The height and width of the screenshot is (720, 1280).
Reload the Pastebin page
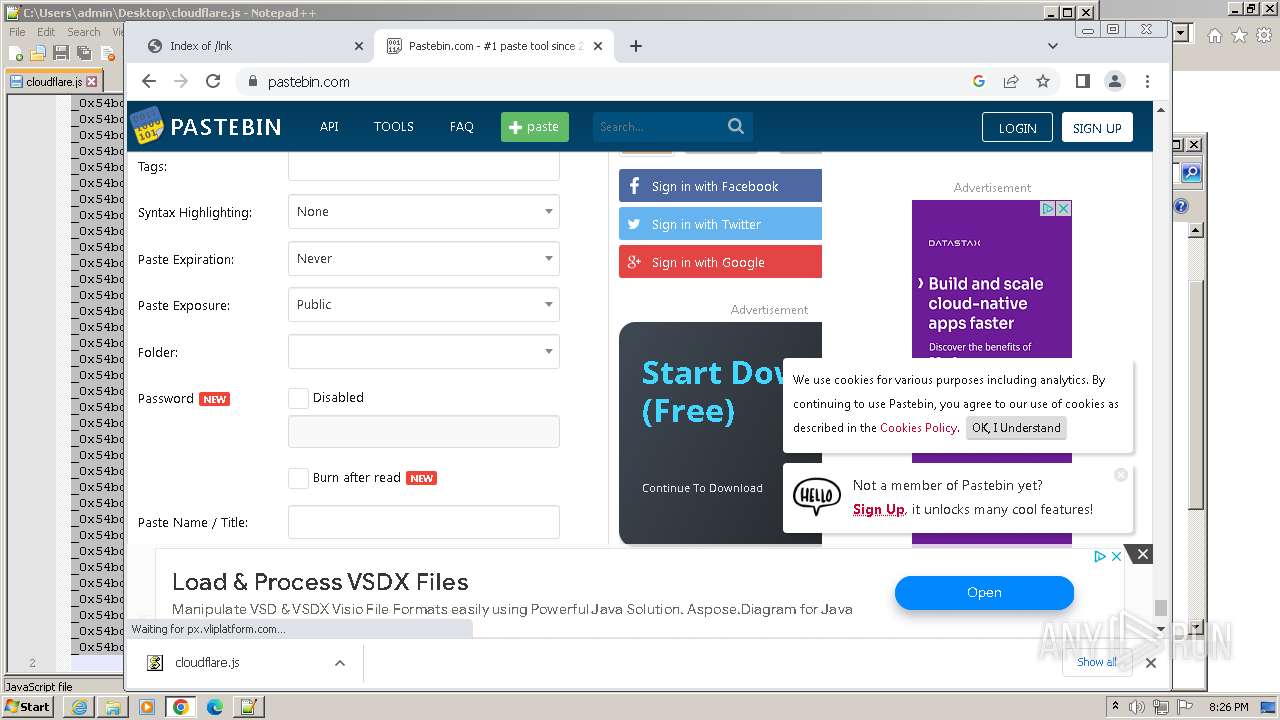pos(213,82)
